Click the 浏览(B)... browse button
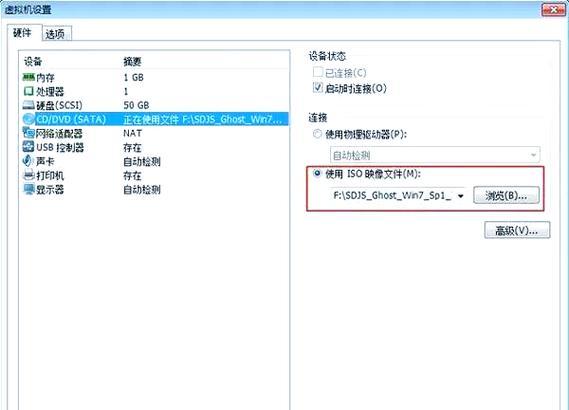 point(506,196)
